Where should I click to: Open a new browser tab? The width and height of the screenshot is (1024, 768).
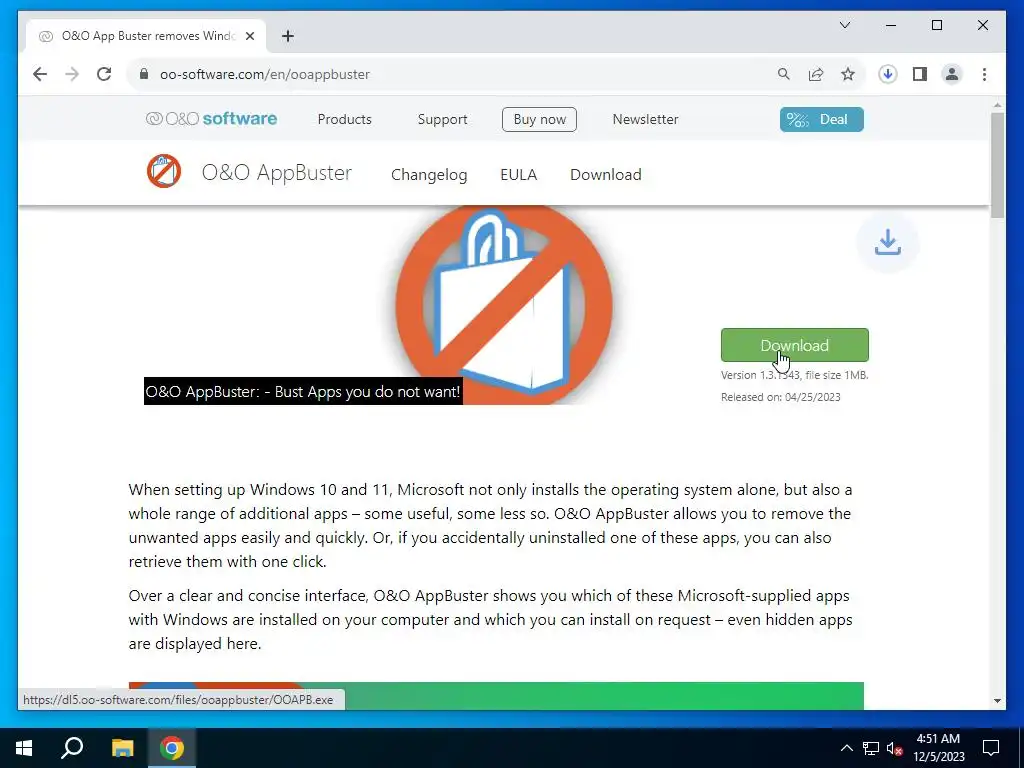(288, 36)
